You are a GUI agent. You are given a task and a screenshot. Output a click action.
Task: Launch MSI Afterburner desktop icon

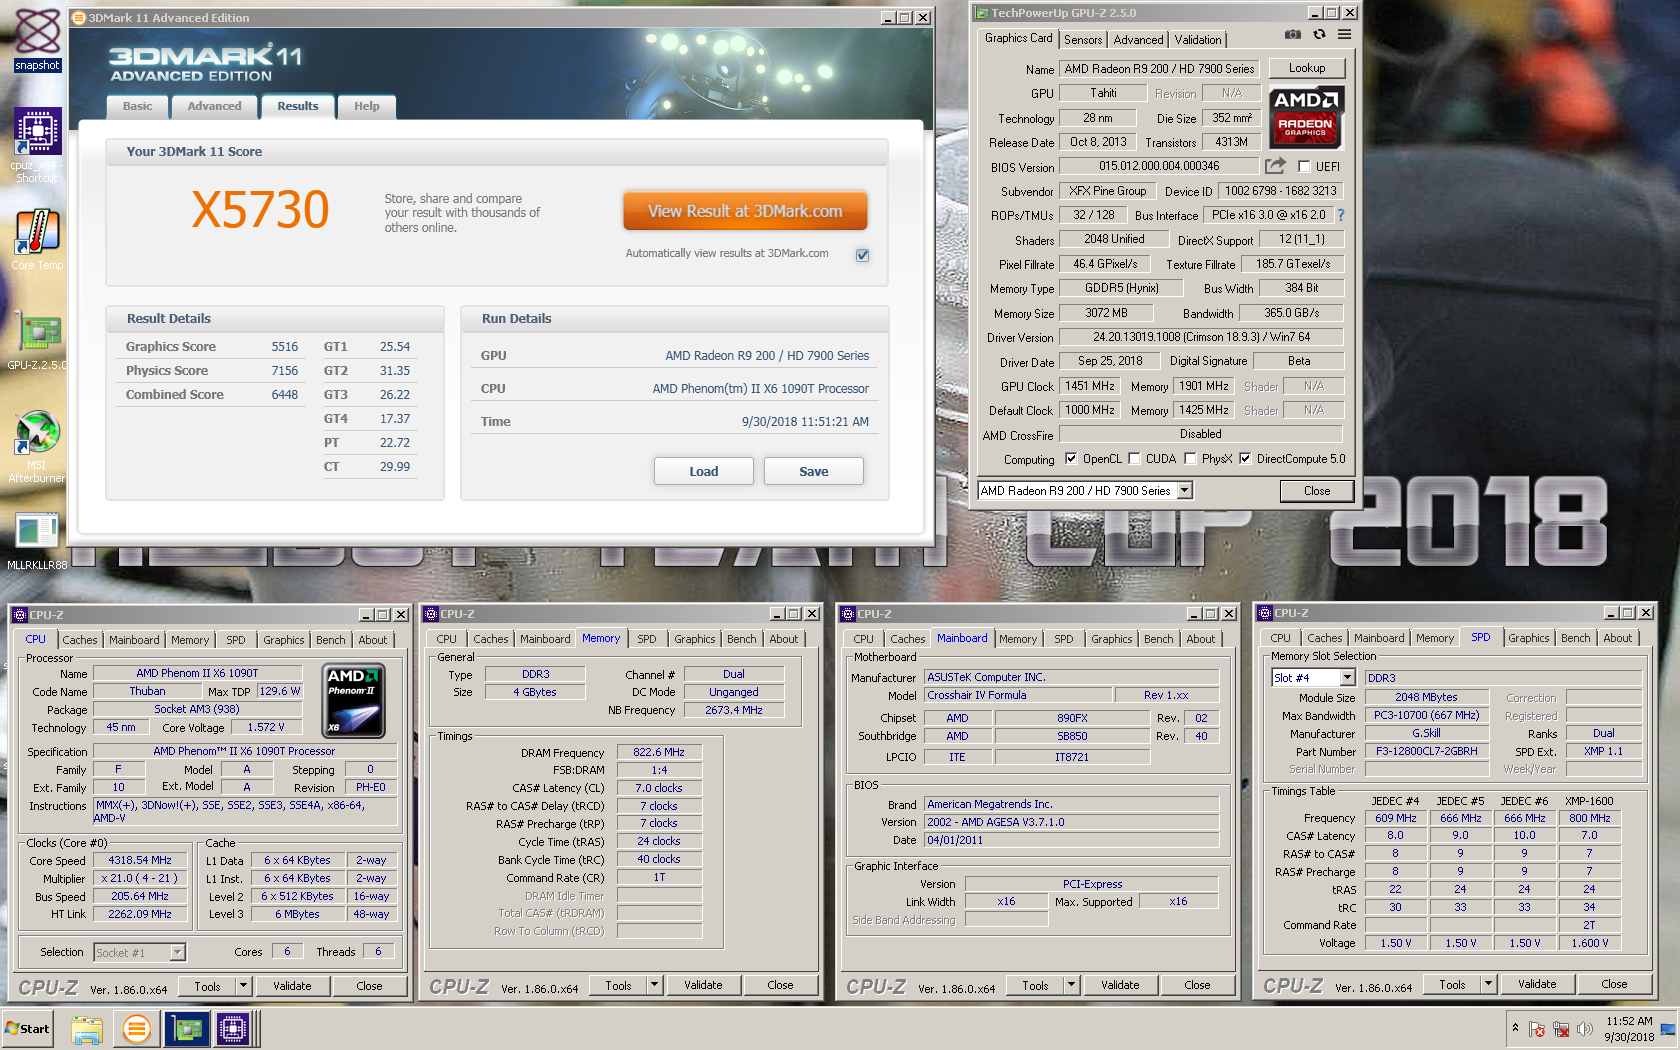click(x=37, y=447)
